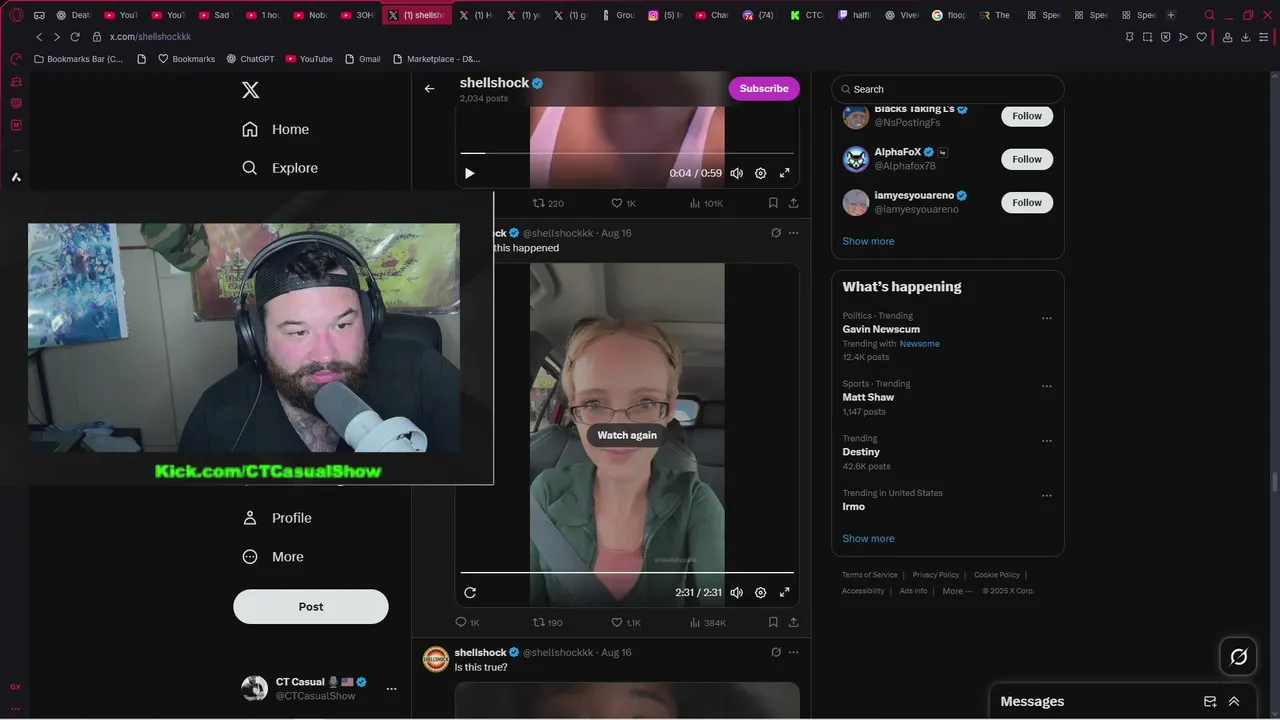
Task: View analytics showing 101K views
Action: (x=706, y=203)
